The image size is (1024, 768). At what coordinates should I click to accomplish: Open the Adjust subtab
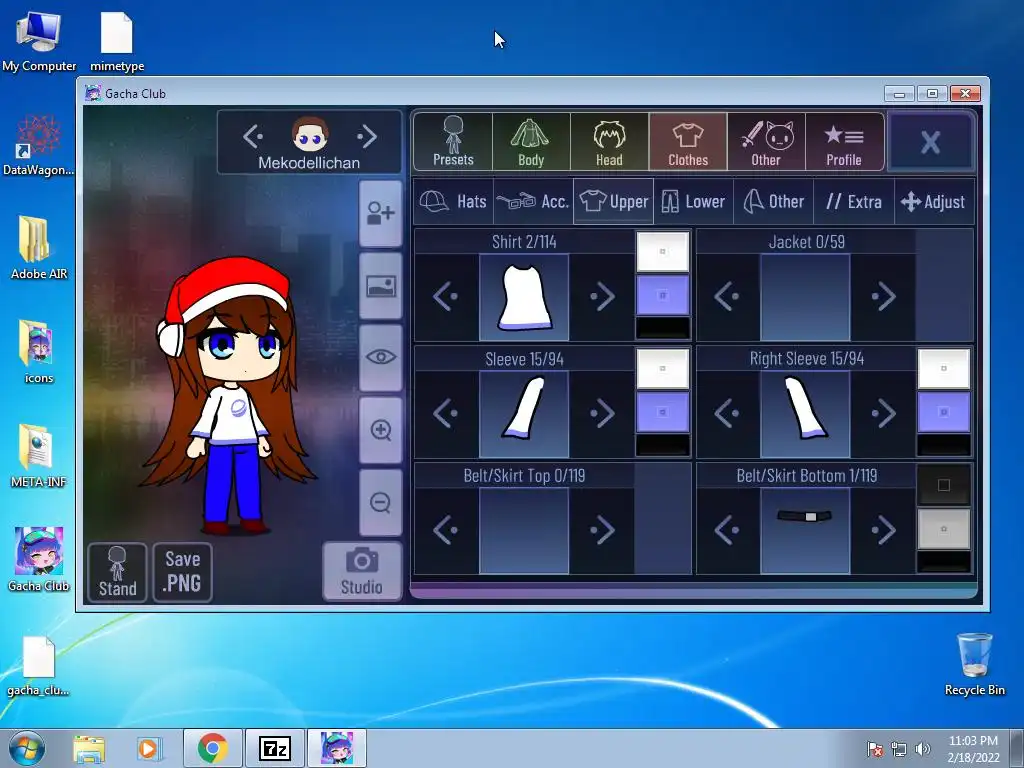pyautogui.click(x=934, y=201)
